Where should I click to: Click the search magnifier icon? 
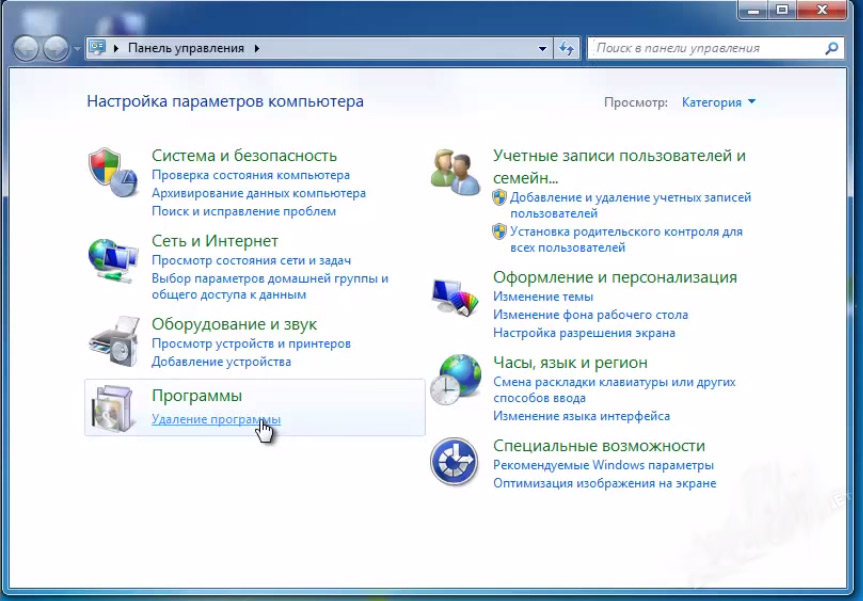click(831, 48)
